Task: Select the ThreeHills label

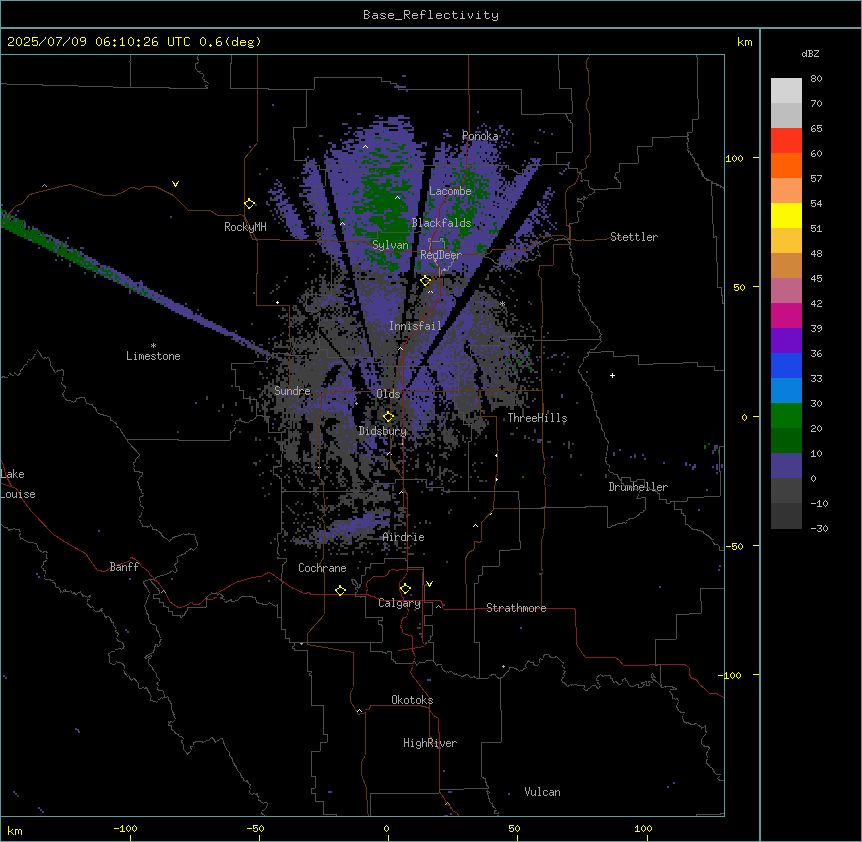Action: (537, 418)
